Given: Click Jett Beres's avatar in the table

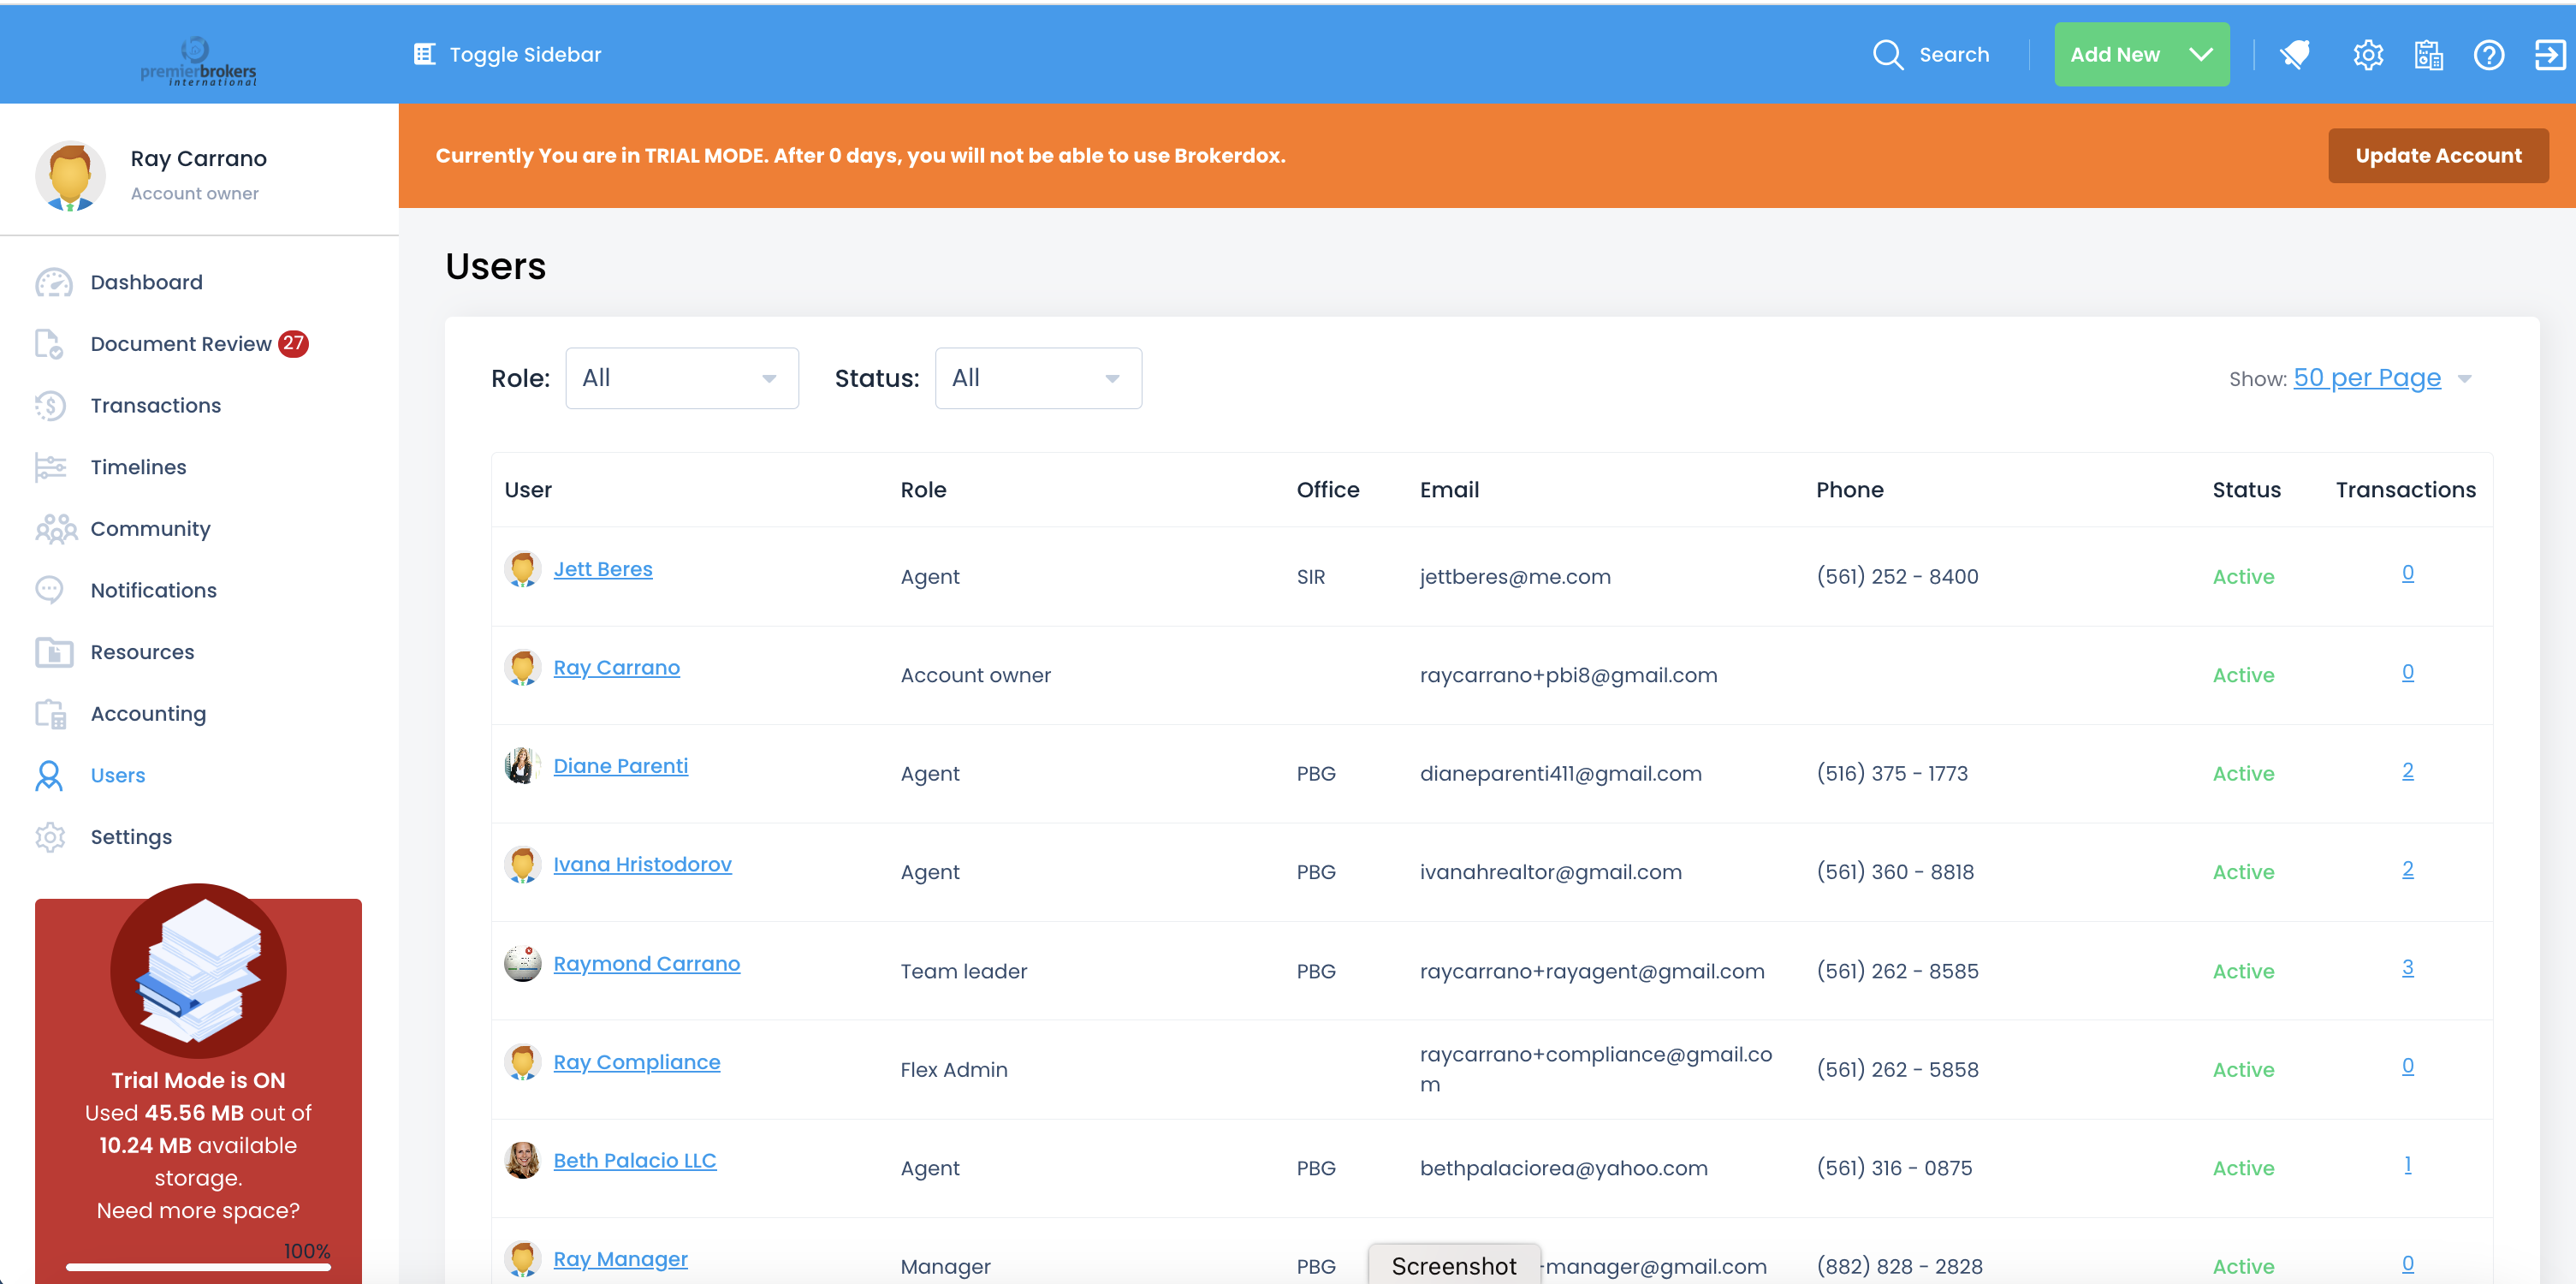Looking at the screenshot, I should click(522, 569).
